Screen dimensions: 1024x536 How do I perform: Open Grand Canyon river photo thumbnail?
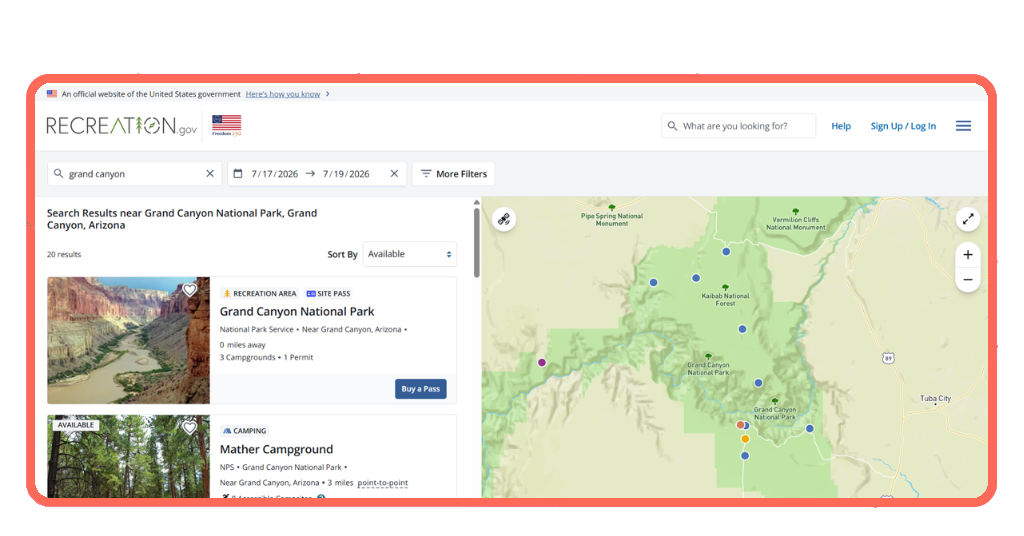pos(129,340)
